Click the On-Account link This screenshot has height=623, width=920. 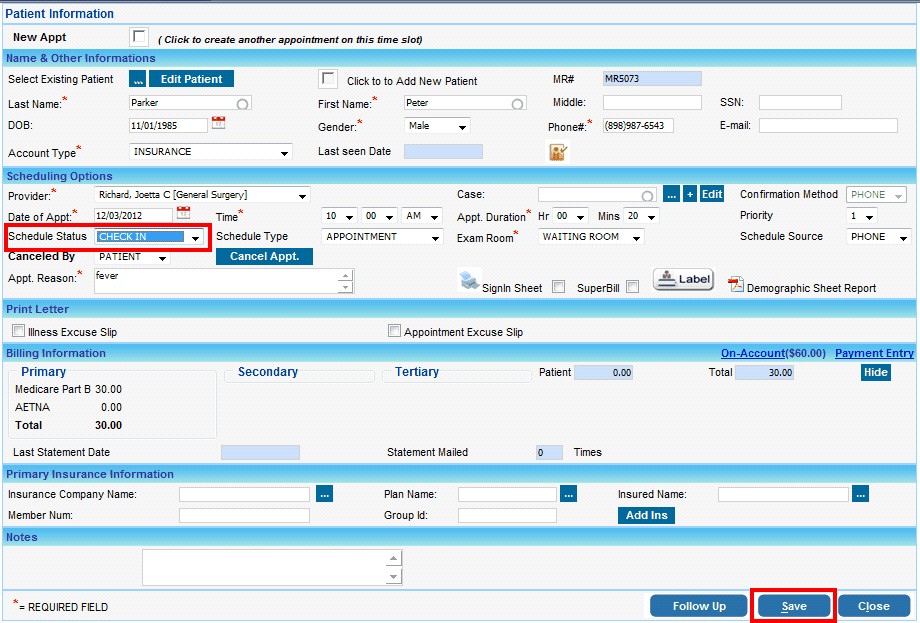point(773,353)
